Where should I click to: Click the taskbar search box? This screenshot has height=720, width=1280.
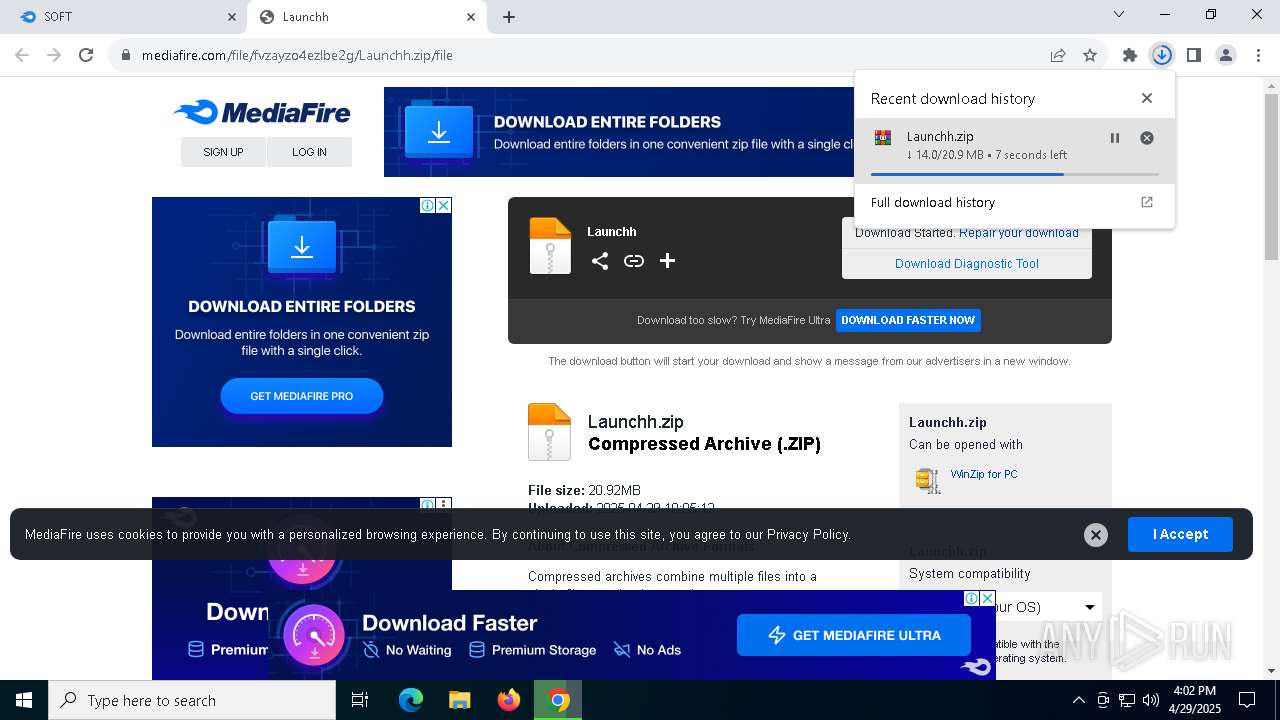192,700
